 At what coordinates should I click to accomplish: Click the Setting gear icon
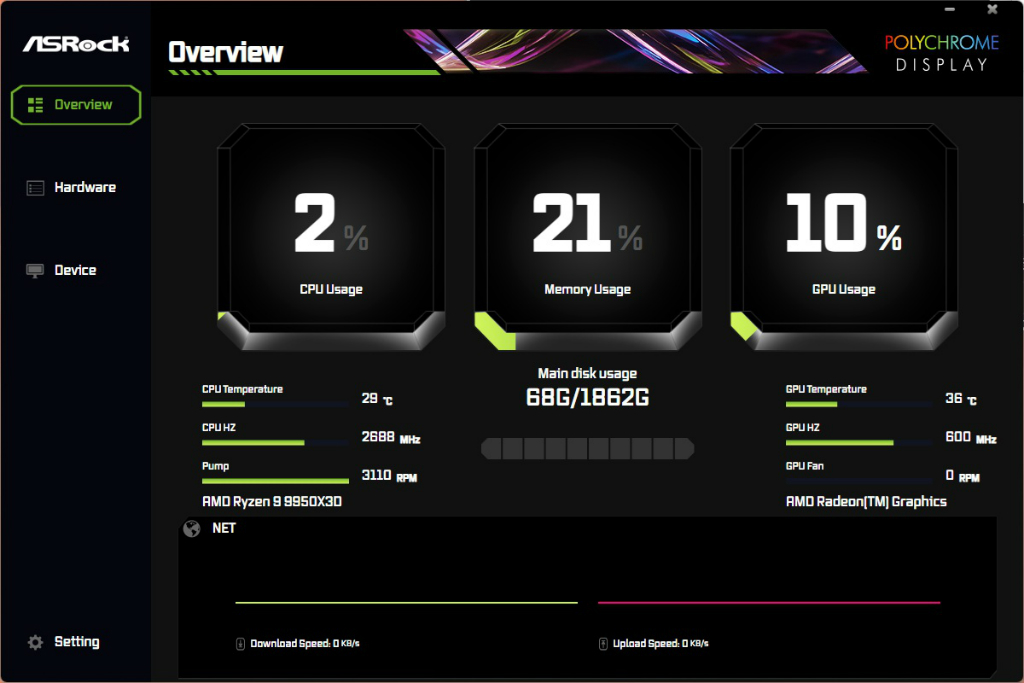pyautogui.click(x=35, y=643)
